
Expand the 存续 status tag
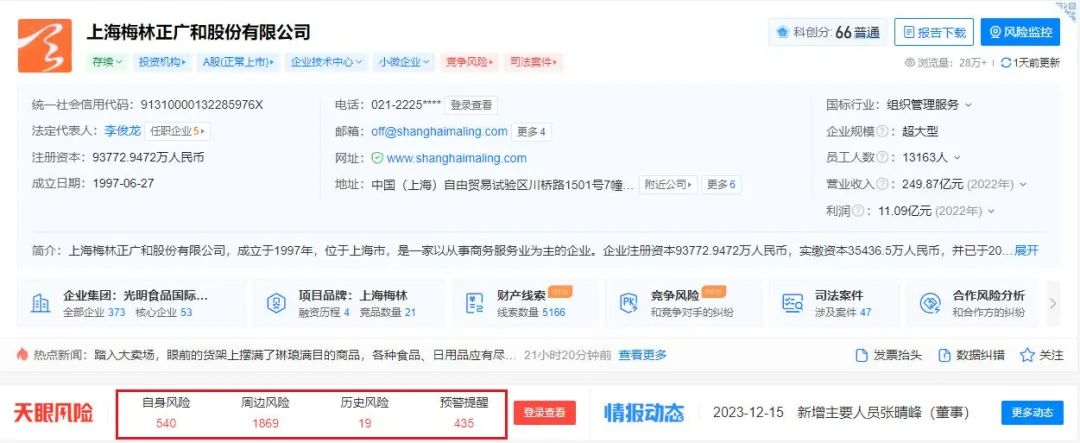(107, 62)
